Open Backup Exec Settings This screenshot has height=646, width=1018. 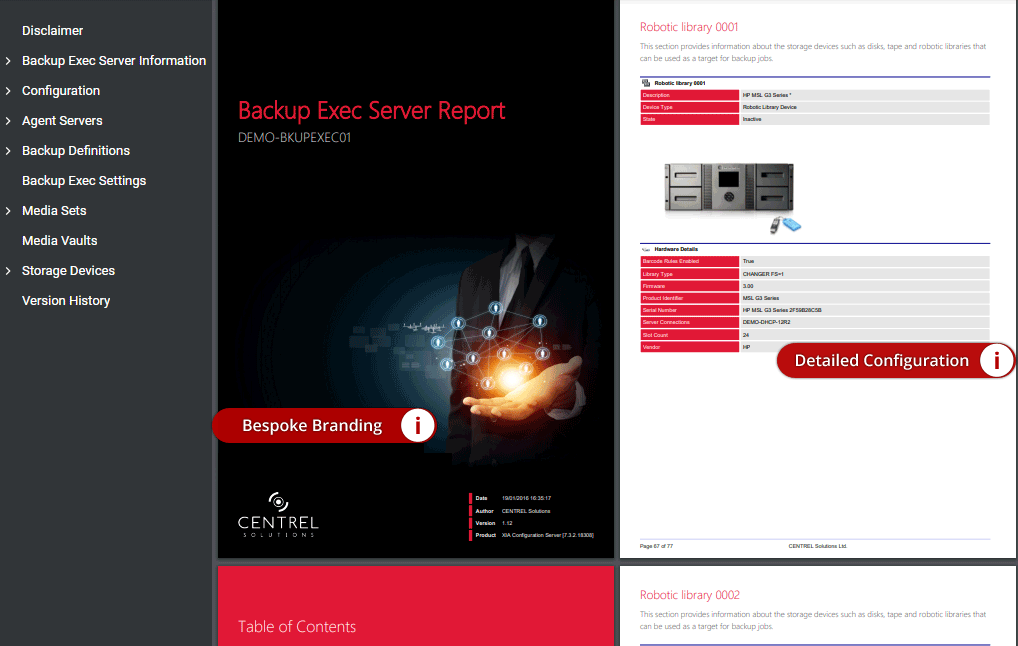coord(83,180)
